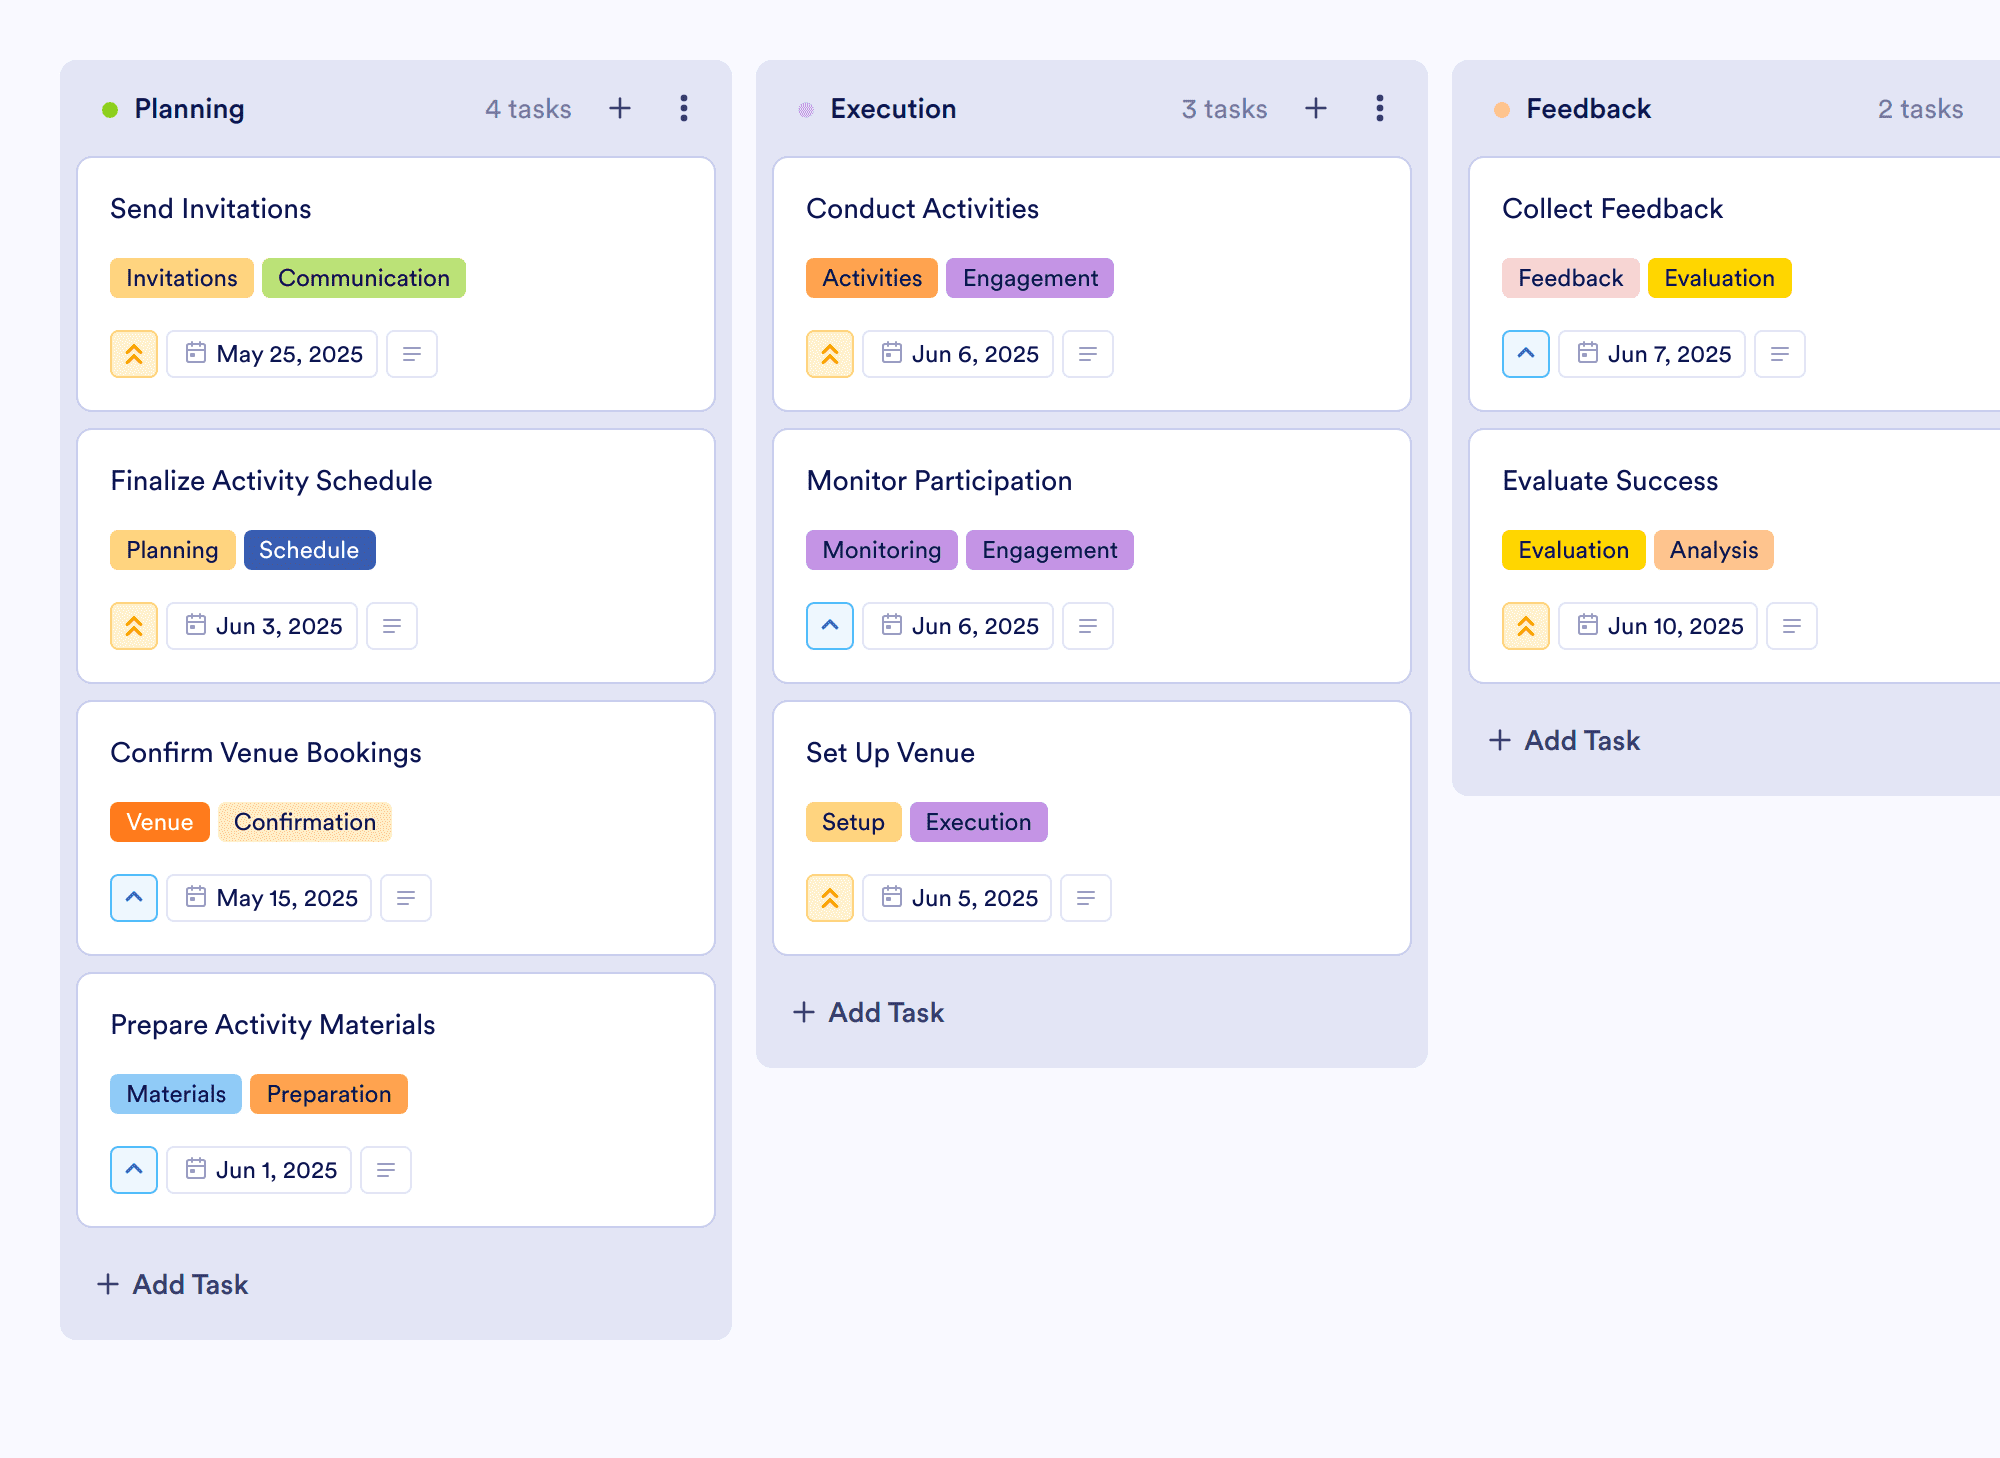This screenshot has width=2000, height=1458.
Task: Select the Execution column title
Action: 893,108
